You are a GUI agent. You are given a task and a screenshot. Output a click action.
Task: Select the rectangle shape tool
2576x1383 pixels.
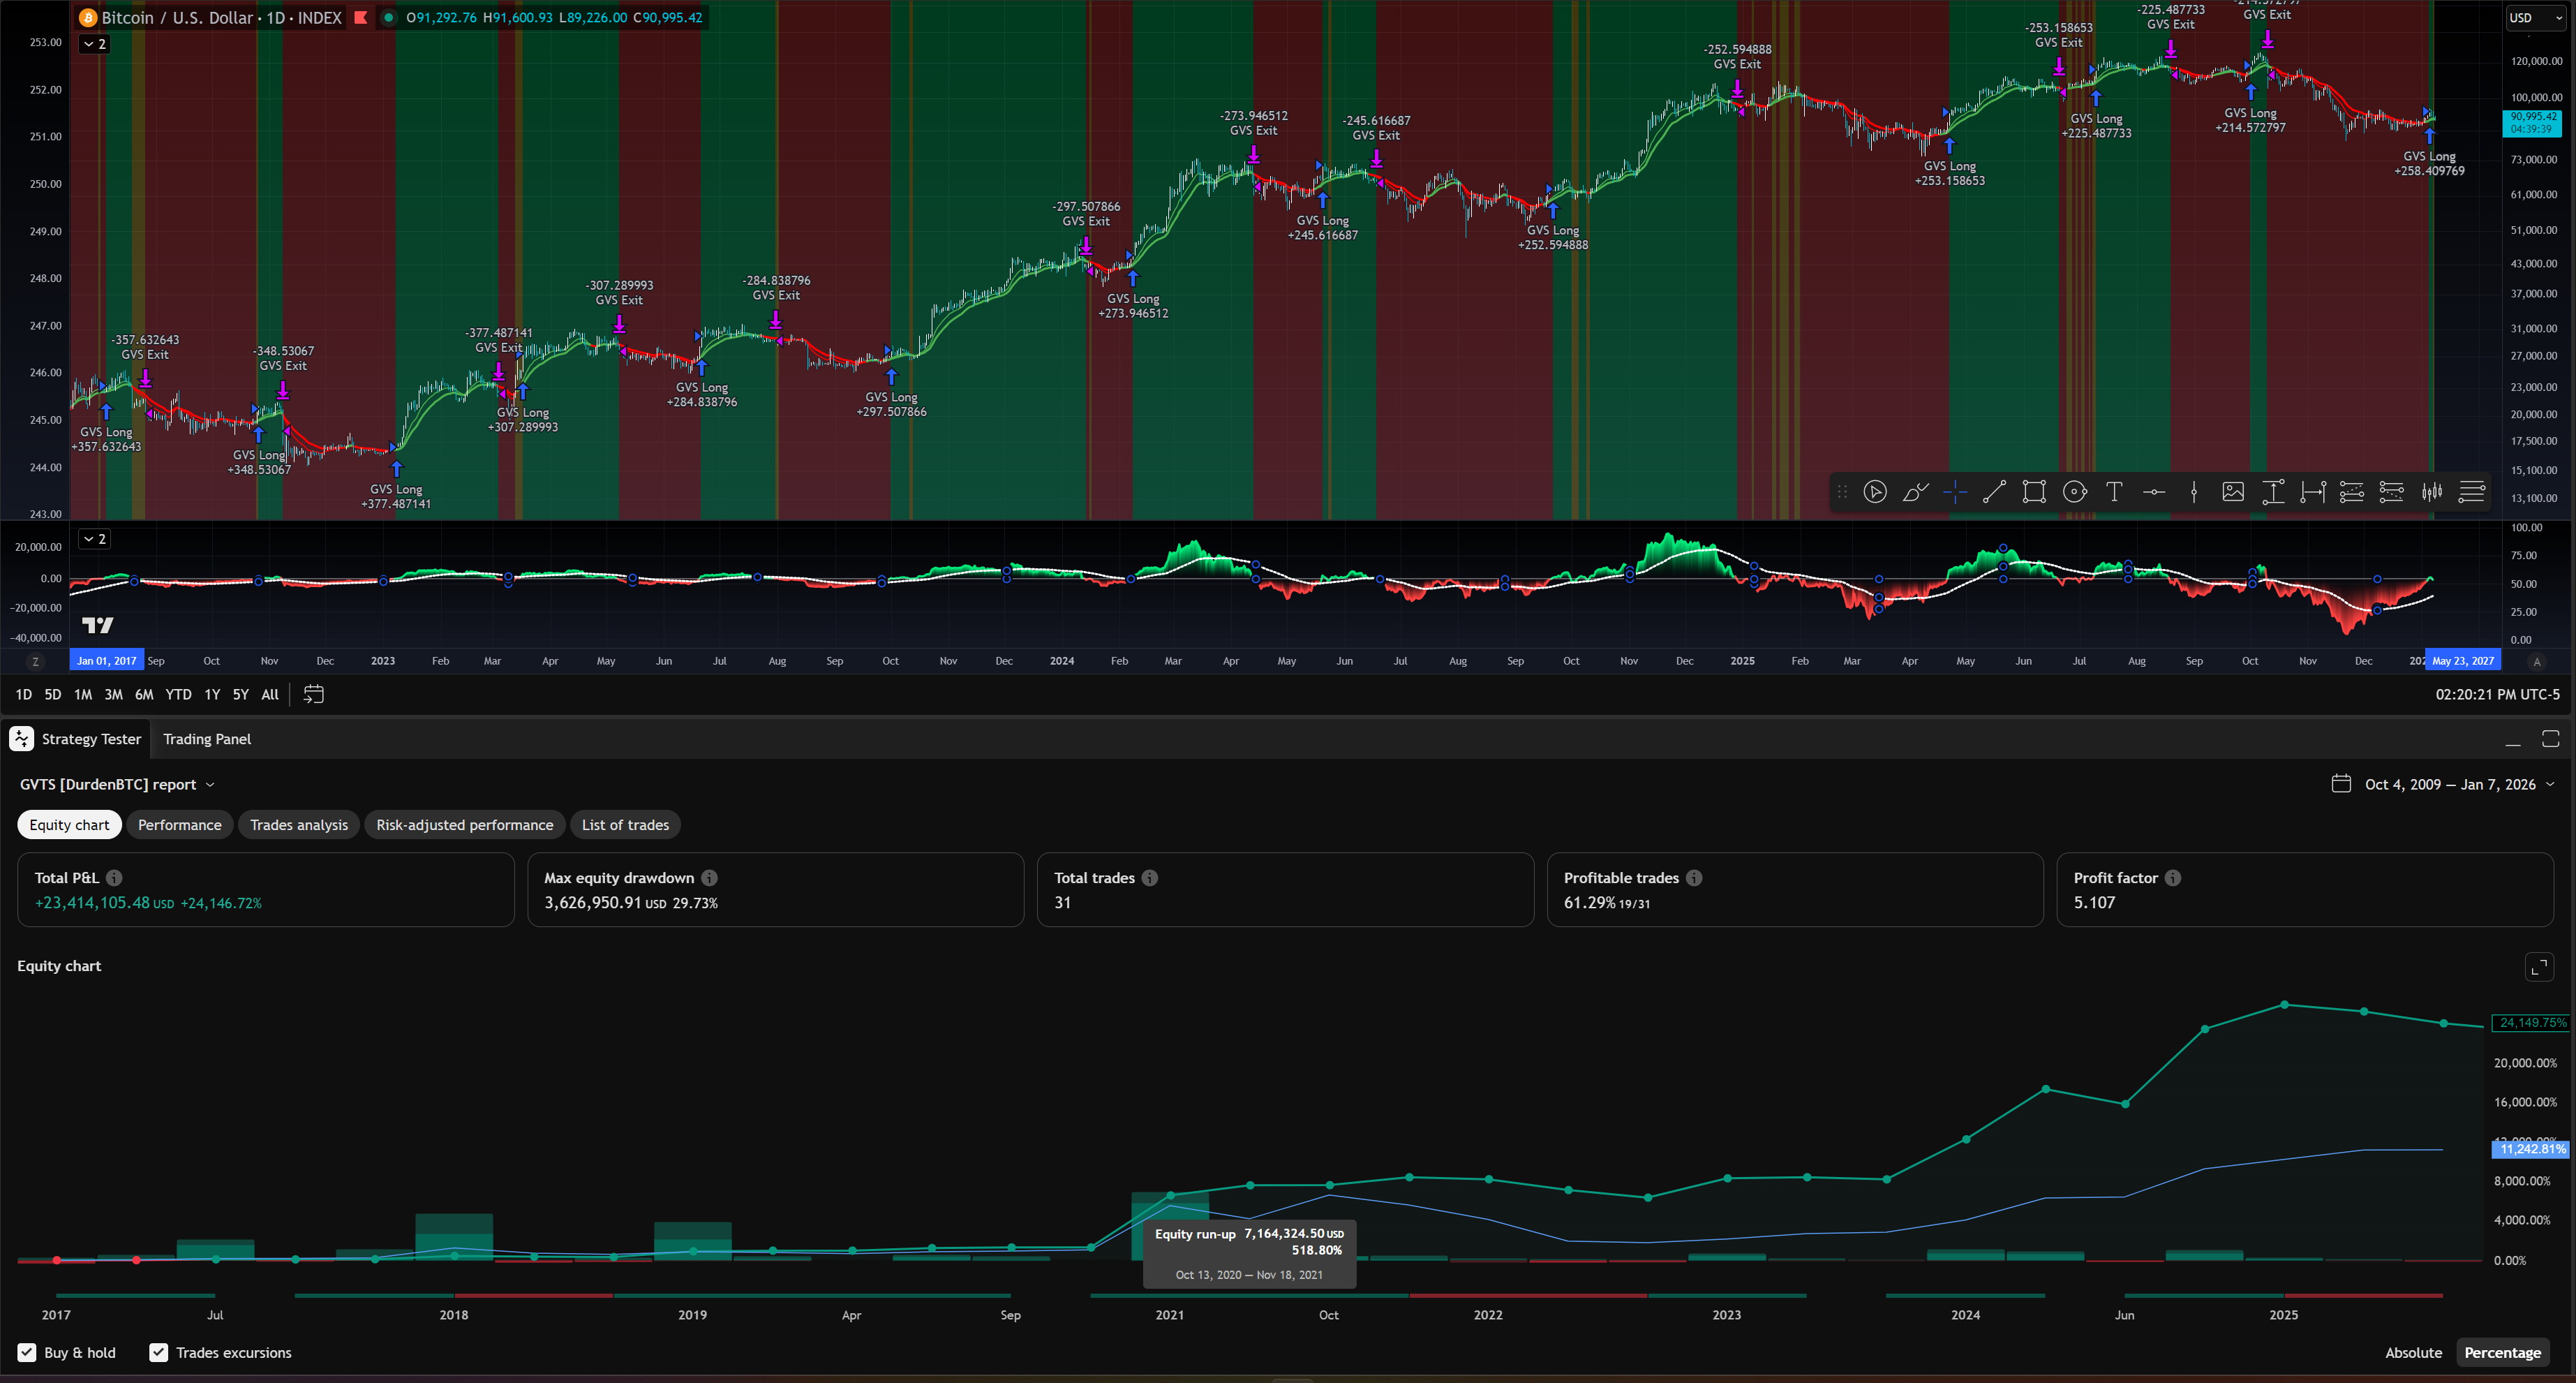coord(2034,491)
